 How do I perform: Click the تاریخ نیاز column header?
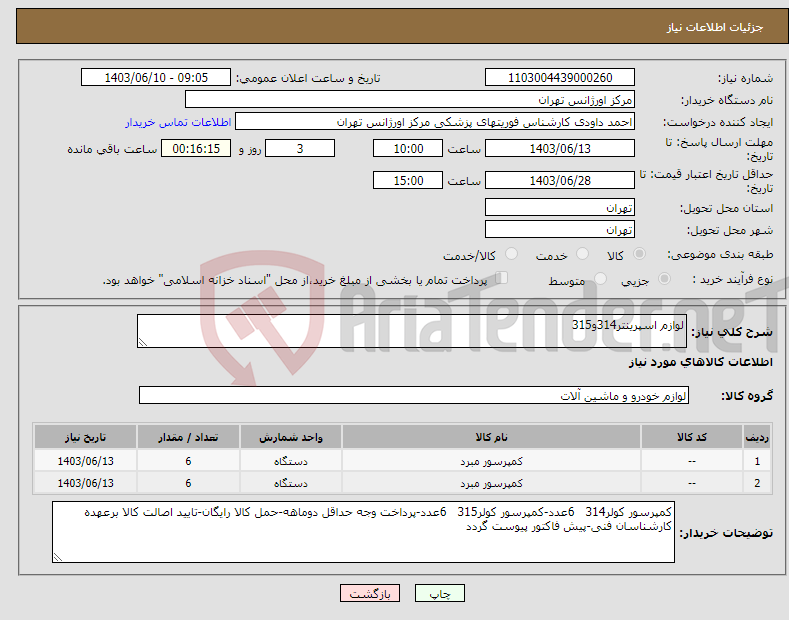pyautogui.click(x=86, y=437)
